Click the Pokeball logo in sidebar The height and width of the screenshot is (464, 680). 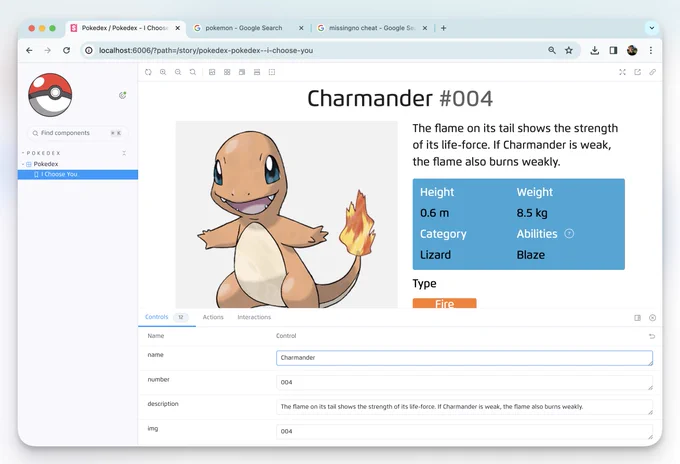pyautogui.click(x=50, y=95)
